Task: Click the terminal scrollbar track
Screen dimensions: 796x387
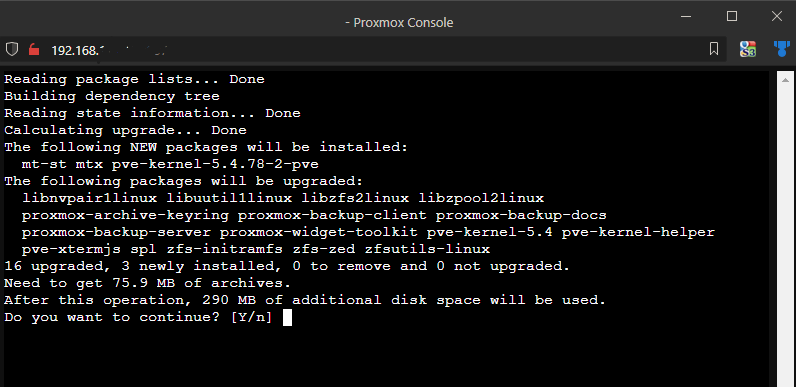Action: 785,236
